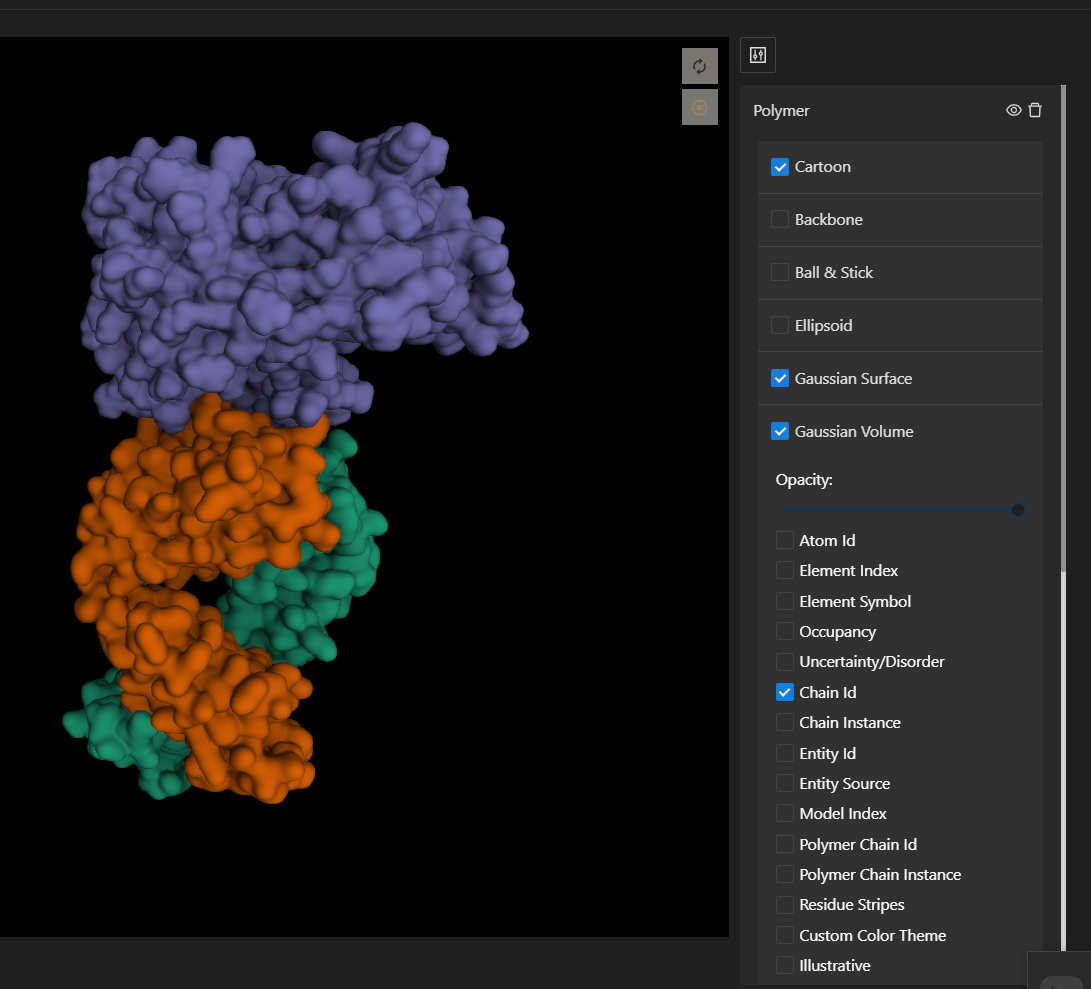Click the Opacity: label

(804, 480)
